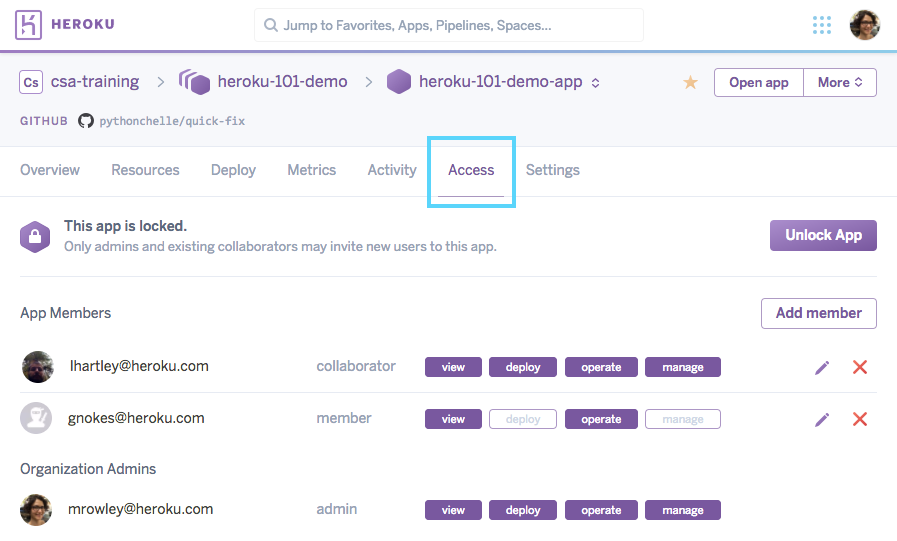Image resolution: width=897 pixels, height=541 pixels.
Task: Focus the Jump to Favorites search field
Action: tap(449, 25)
